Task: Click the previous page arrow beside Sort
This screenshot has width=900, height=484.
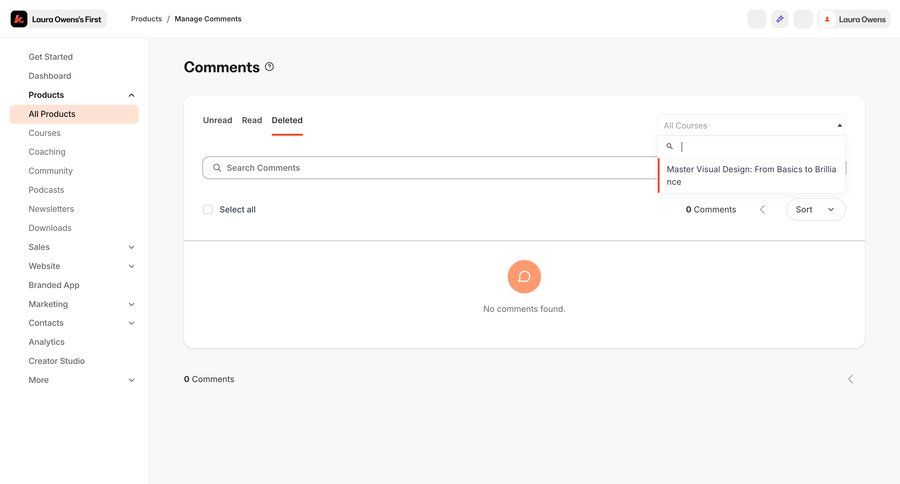Action: (x=763, y=210)
